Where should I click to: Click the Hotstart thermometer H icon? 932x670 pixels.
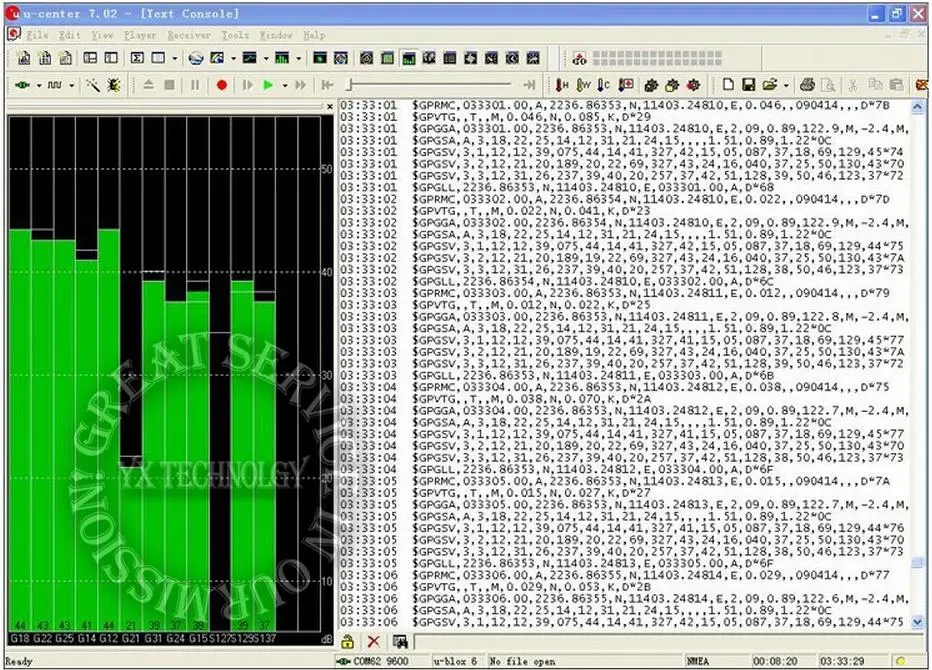tap(561, 85)
